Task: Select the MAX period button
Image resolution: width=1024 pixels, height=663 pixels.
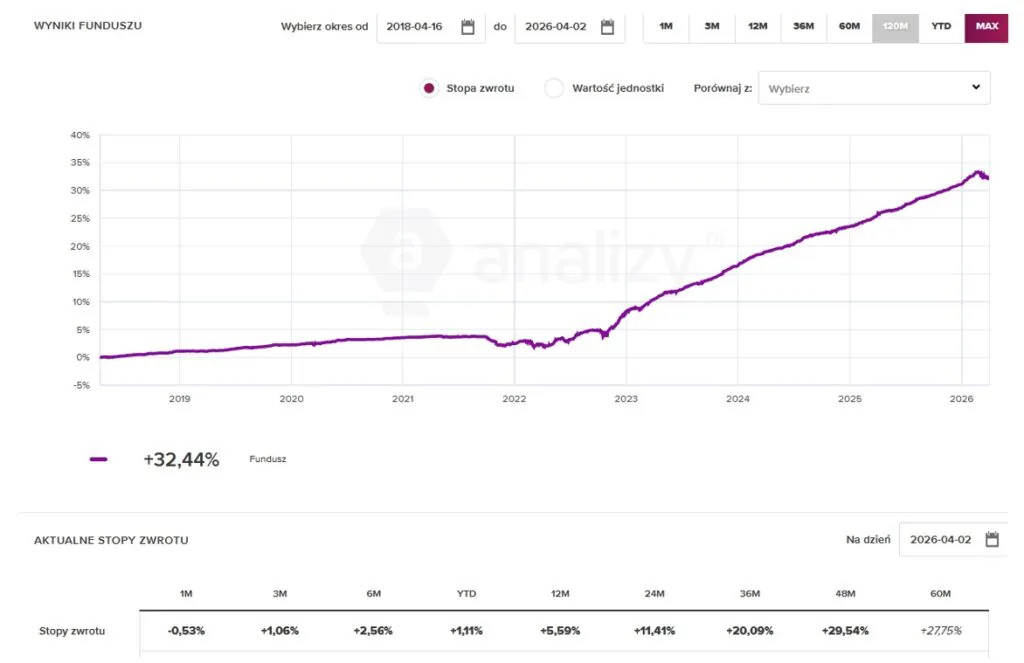Action: pyautogui.click(x=987, y=26)
